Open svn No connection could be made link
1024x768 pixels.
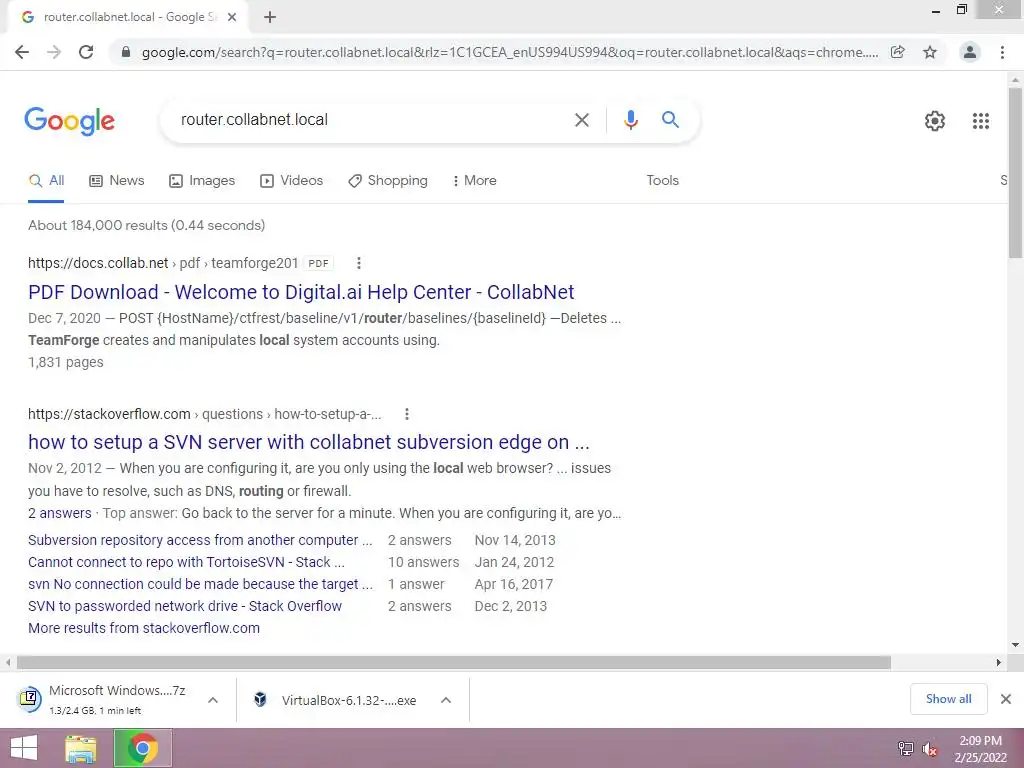(x=200, y=584)
